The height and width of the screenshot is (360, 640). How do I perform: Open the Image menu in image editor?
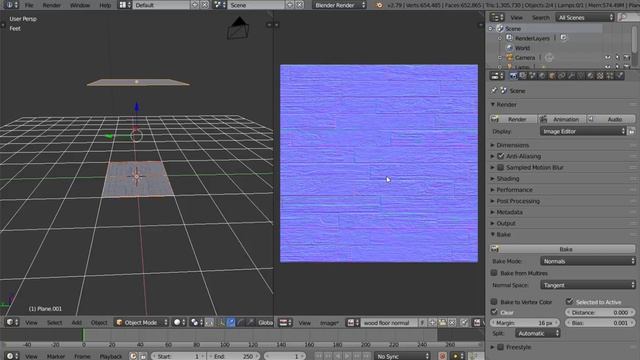pos(329,323)
